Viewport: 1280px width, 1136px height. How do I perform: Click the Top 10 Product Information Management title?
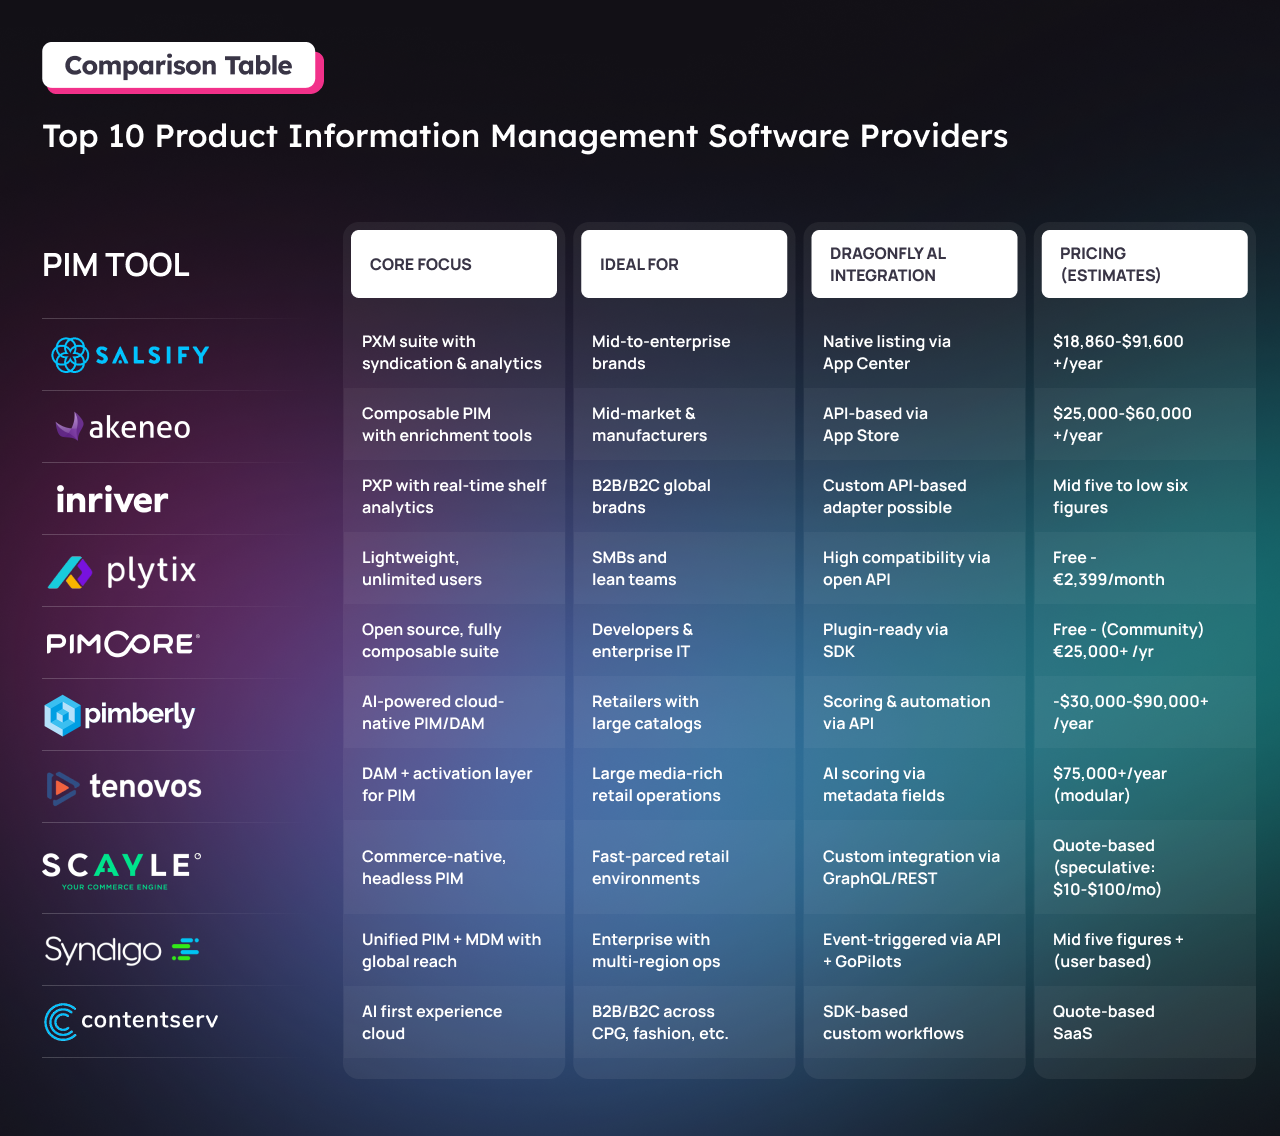click(x=525, y=136)
